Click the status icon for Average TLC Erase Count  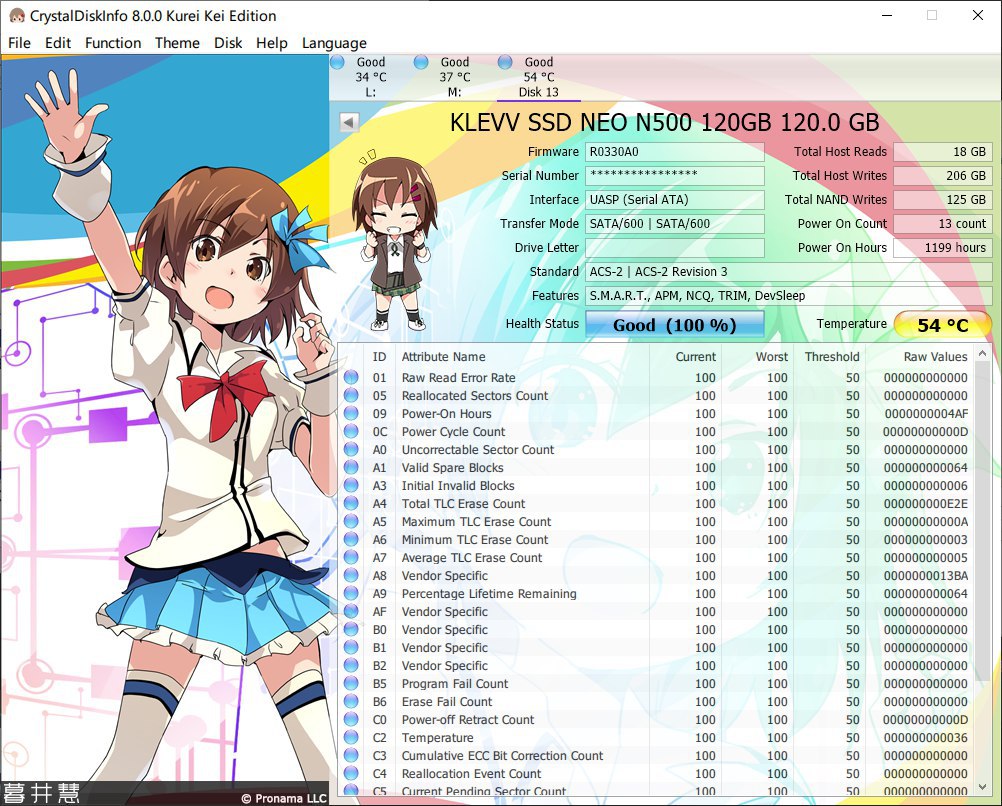coord(351,557)
